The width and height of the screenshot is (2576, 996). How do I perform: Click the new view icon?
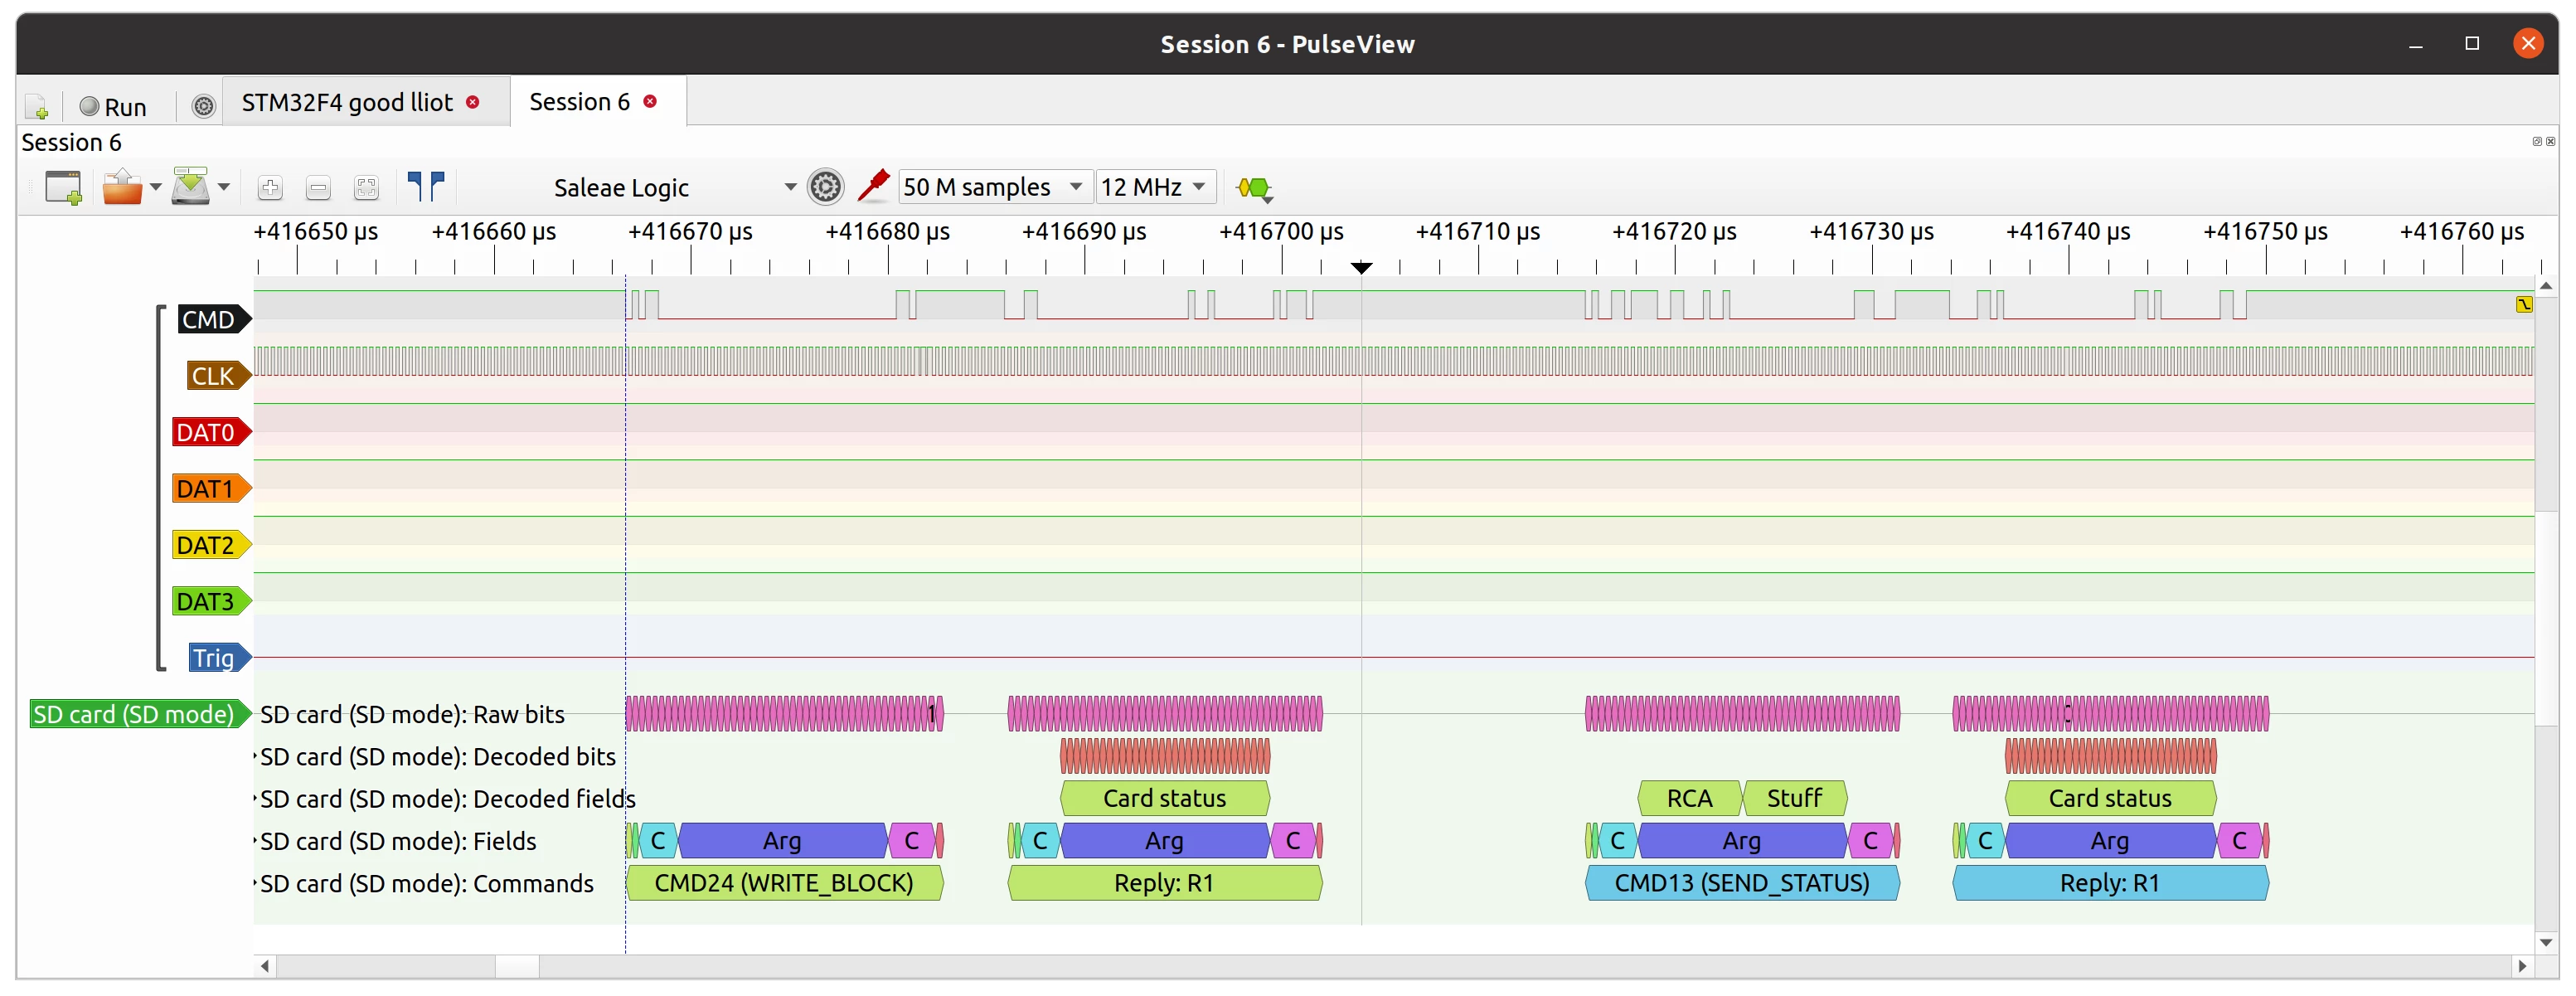(63, 187)
